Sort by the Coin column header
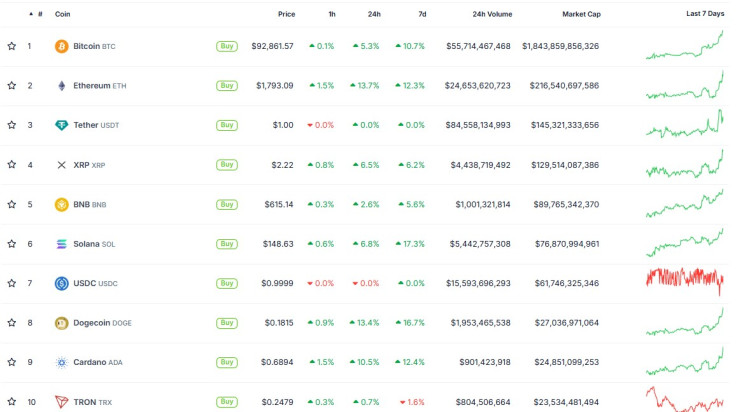Viewport: 736px width, 412px height. click(x=62, y=14)
